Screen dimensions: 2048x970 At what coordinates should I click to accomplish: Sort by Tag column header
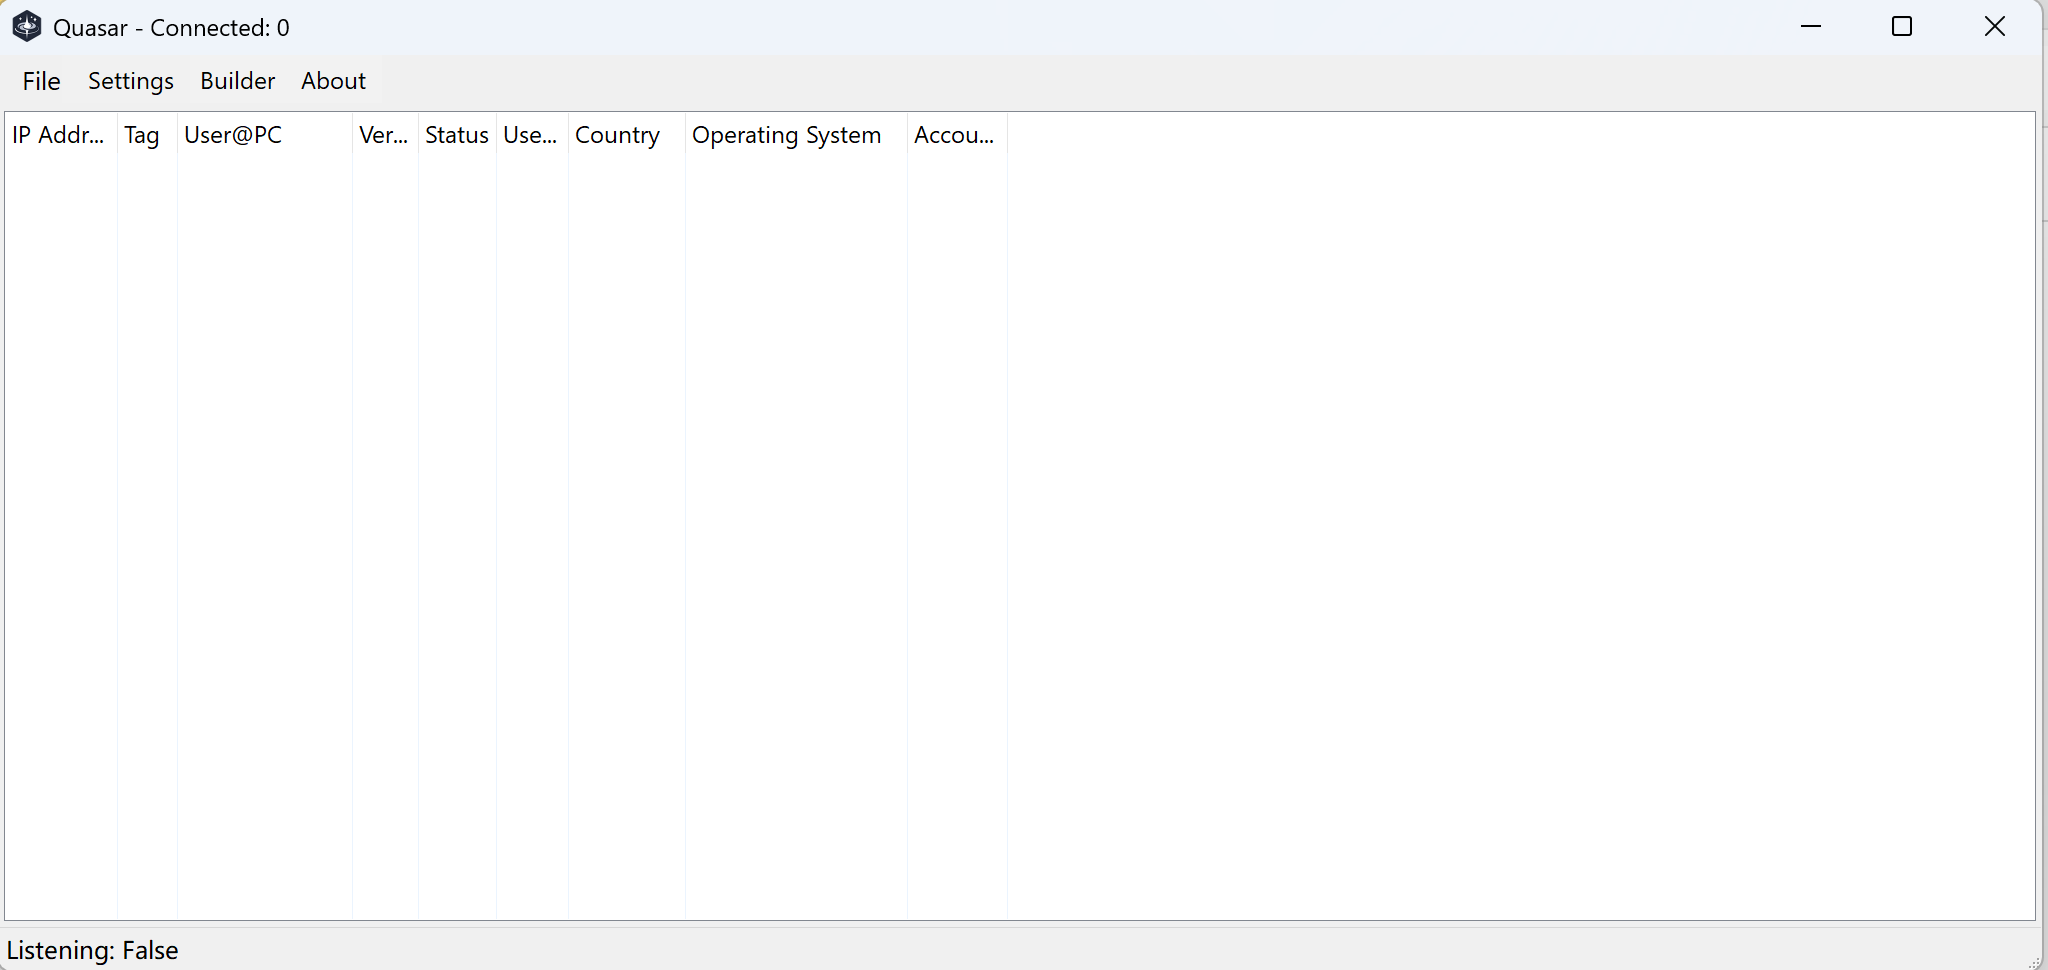(x=147, y=135)
